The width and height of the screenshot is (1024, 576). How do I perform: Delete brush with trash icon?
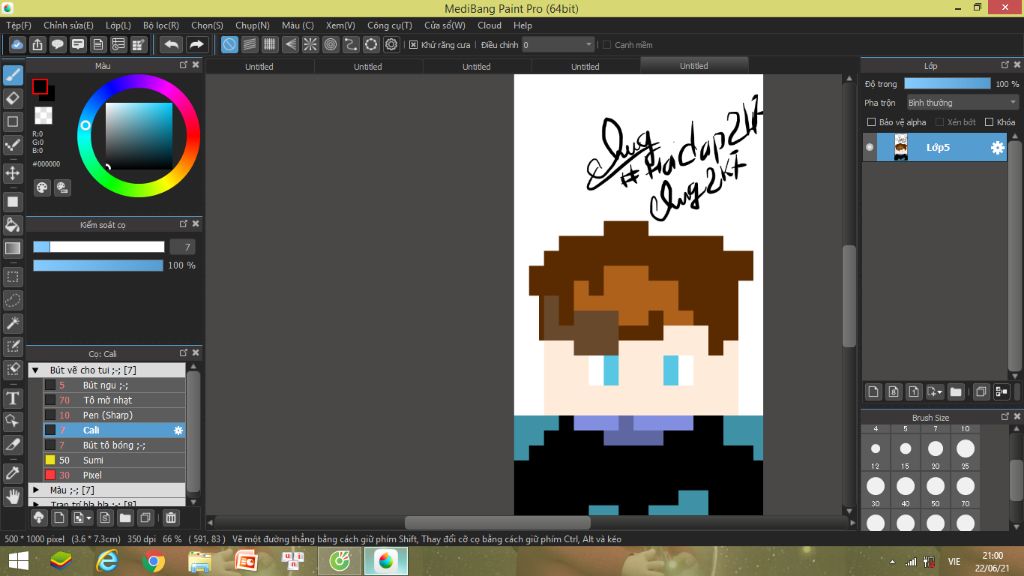tap(170, 518)
